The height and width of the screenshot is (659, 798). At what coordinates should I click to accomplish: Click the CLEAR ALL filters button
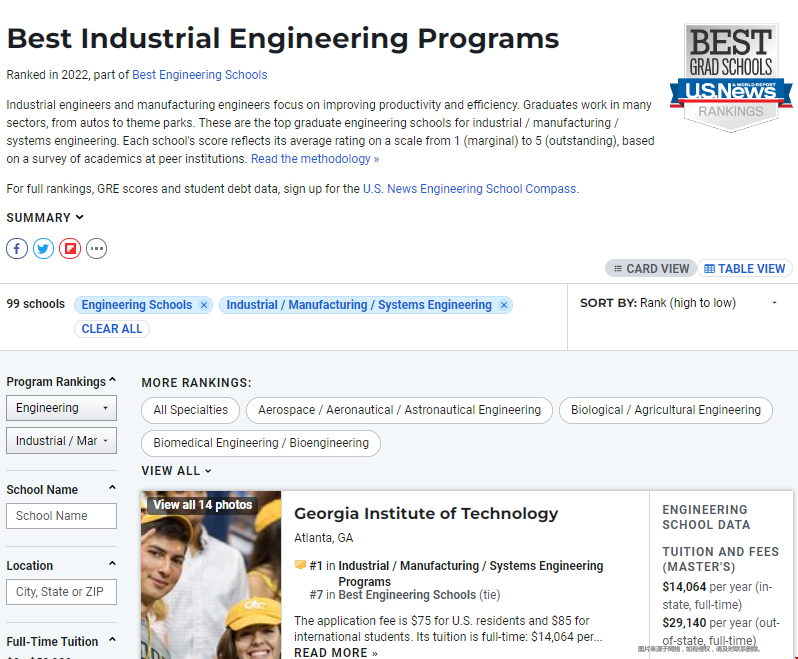pos(112,329)
